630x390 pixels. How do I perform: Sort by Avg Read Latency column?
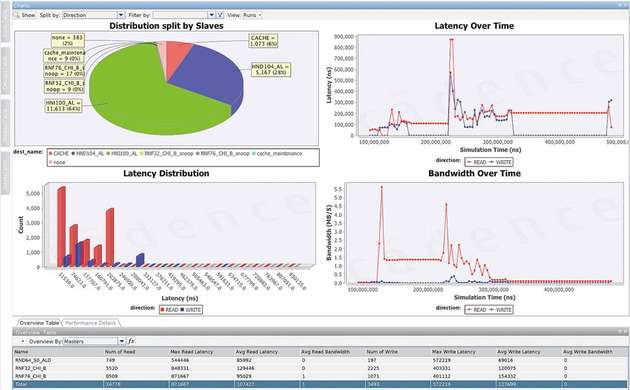[x=267, y=351]
